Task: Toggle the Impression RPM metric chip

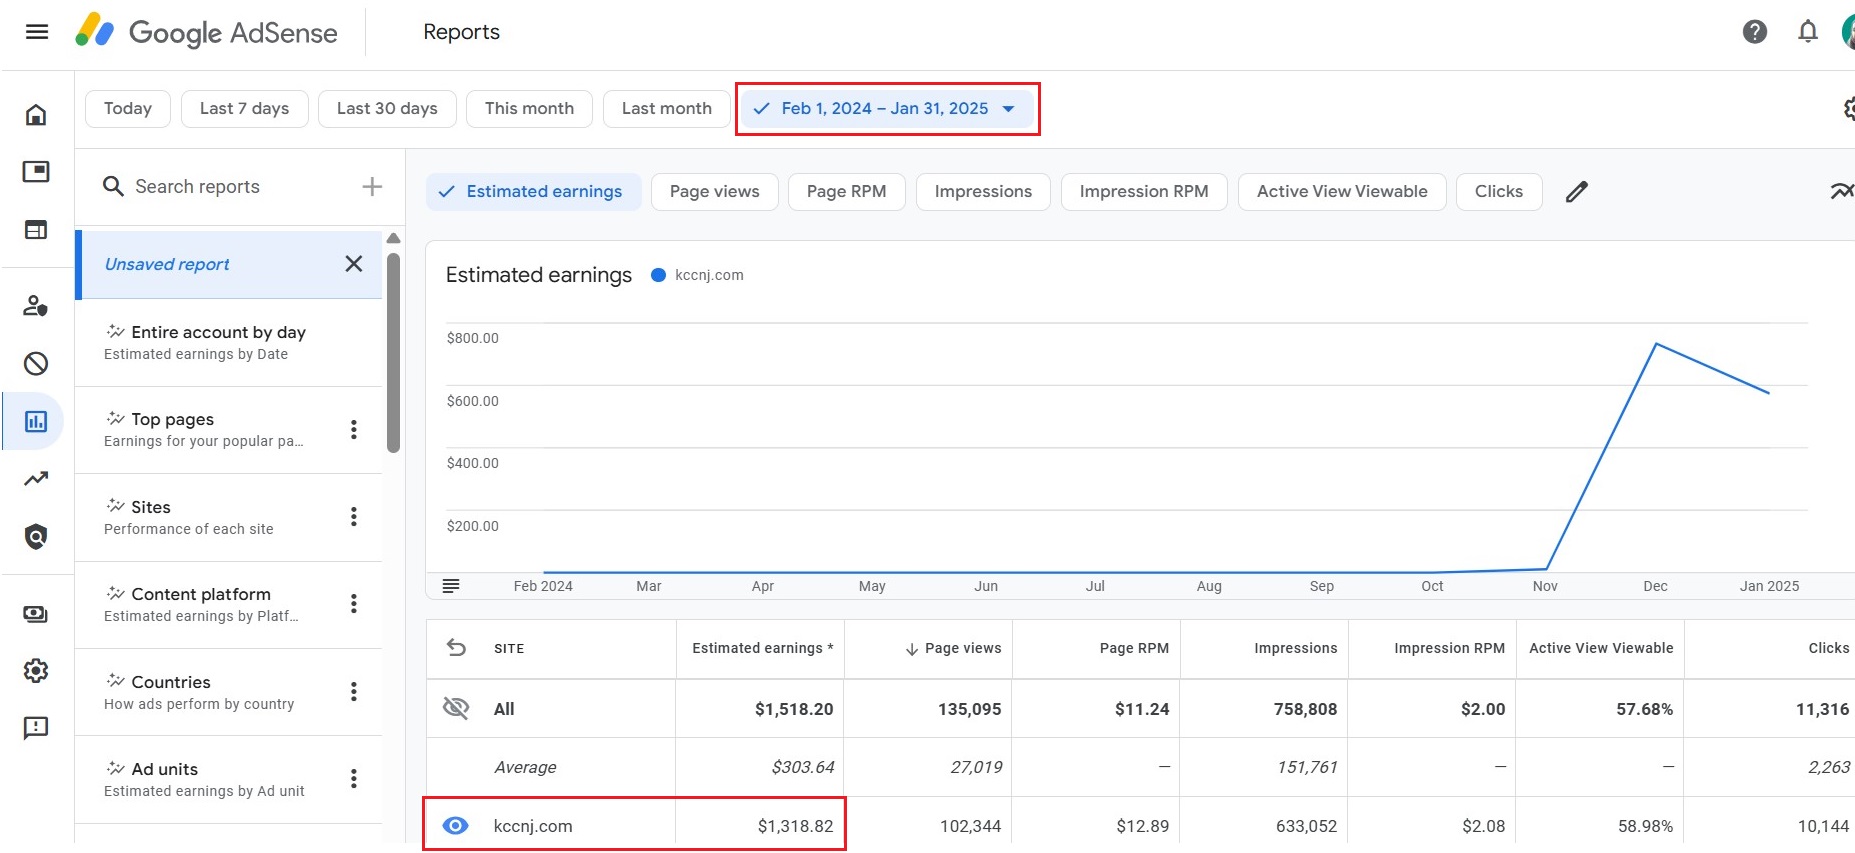Action: (x=1144, y=192)
